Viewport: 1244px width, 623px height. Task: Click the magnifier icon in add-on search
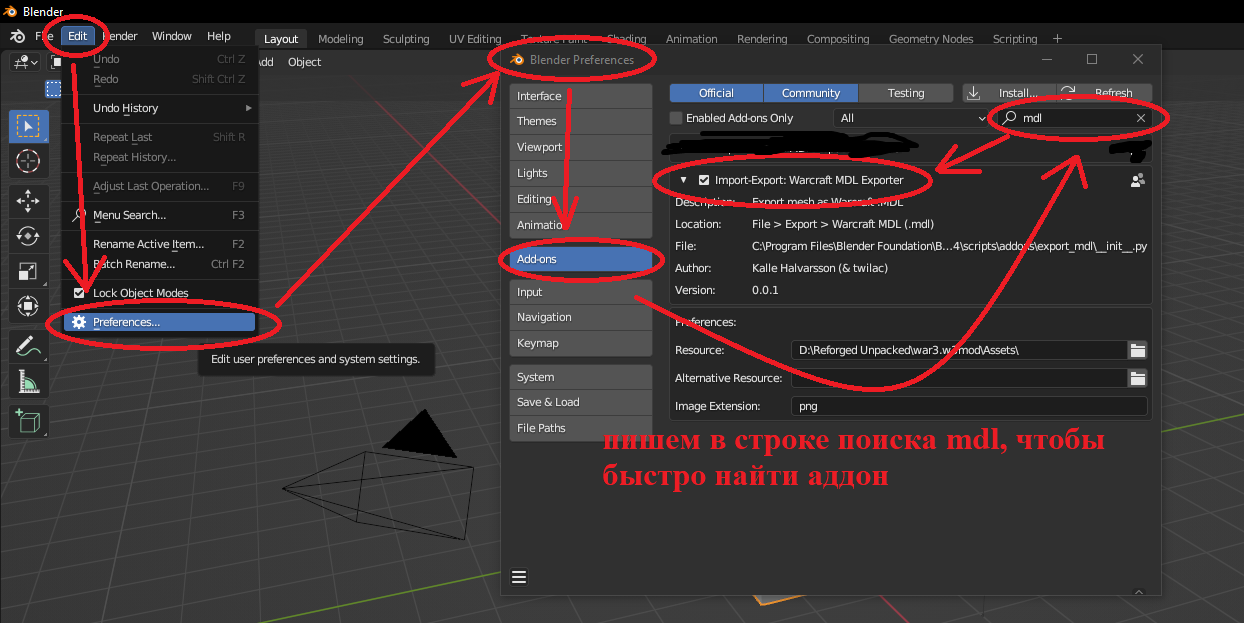pos(1010,118)
